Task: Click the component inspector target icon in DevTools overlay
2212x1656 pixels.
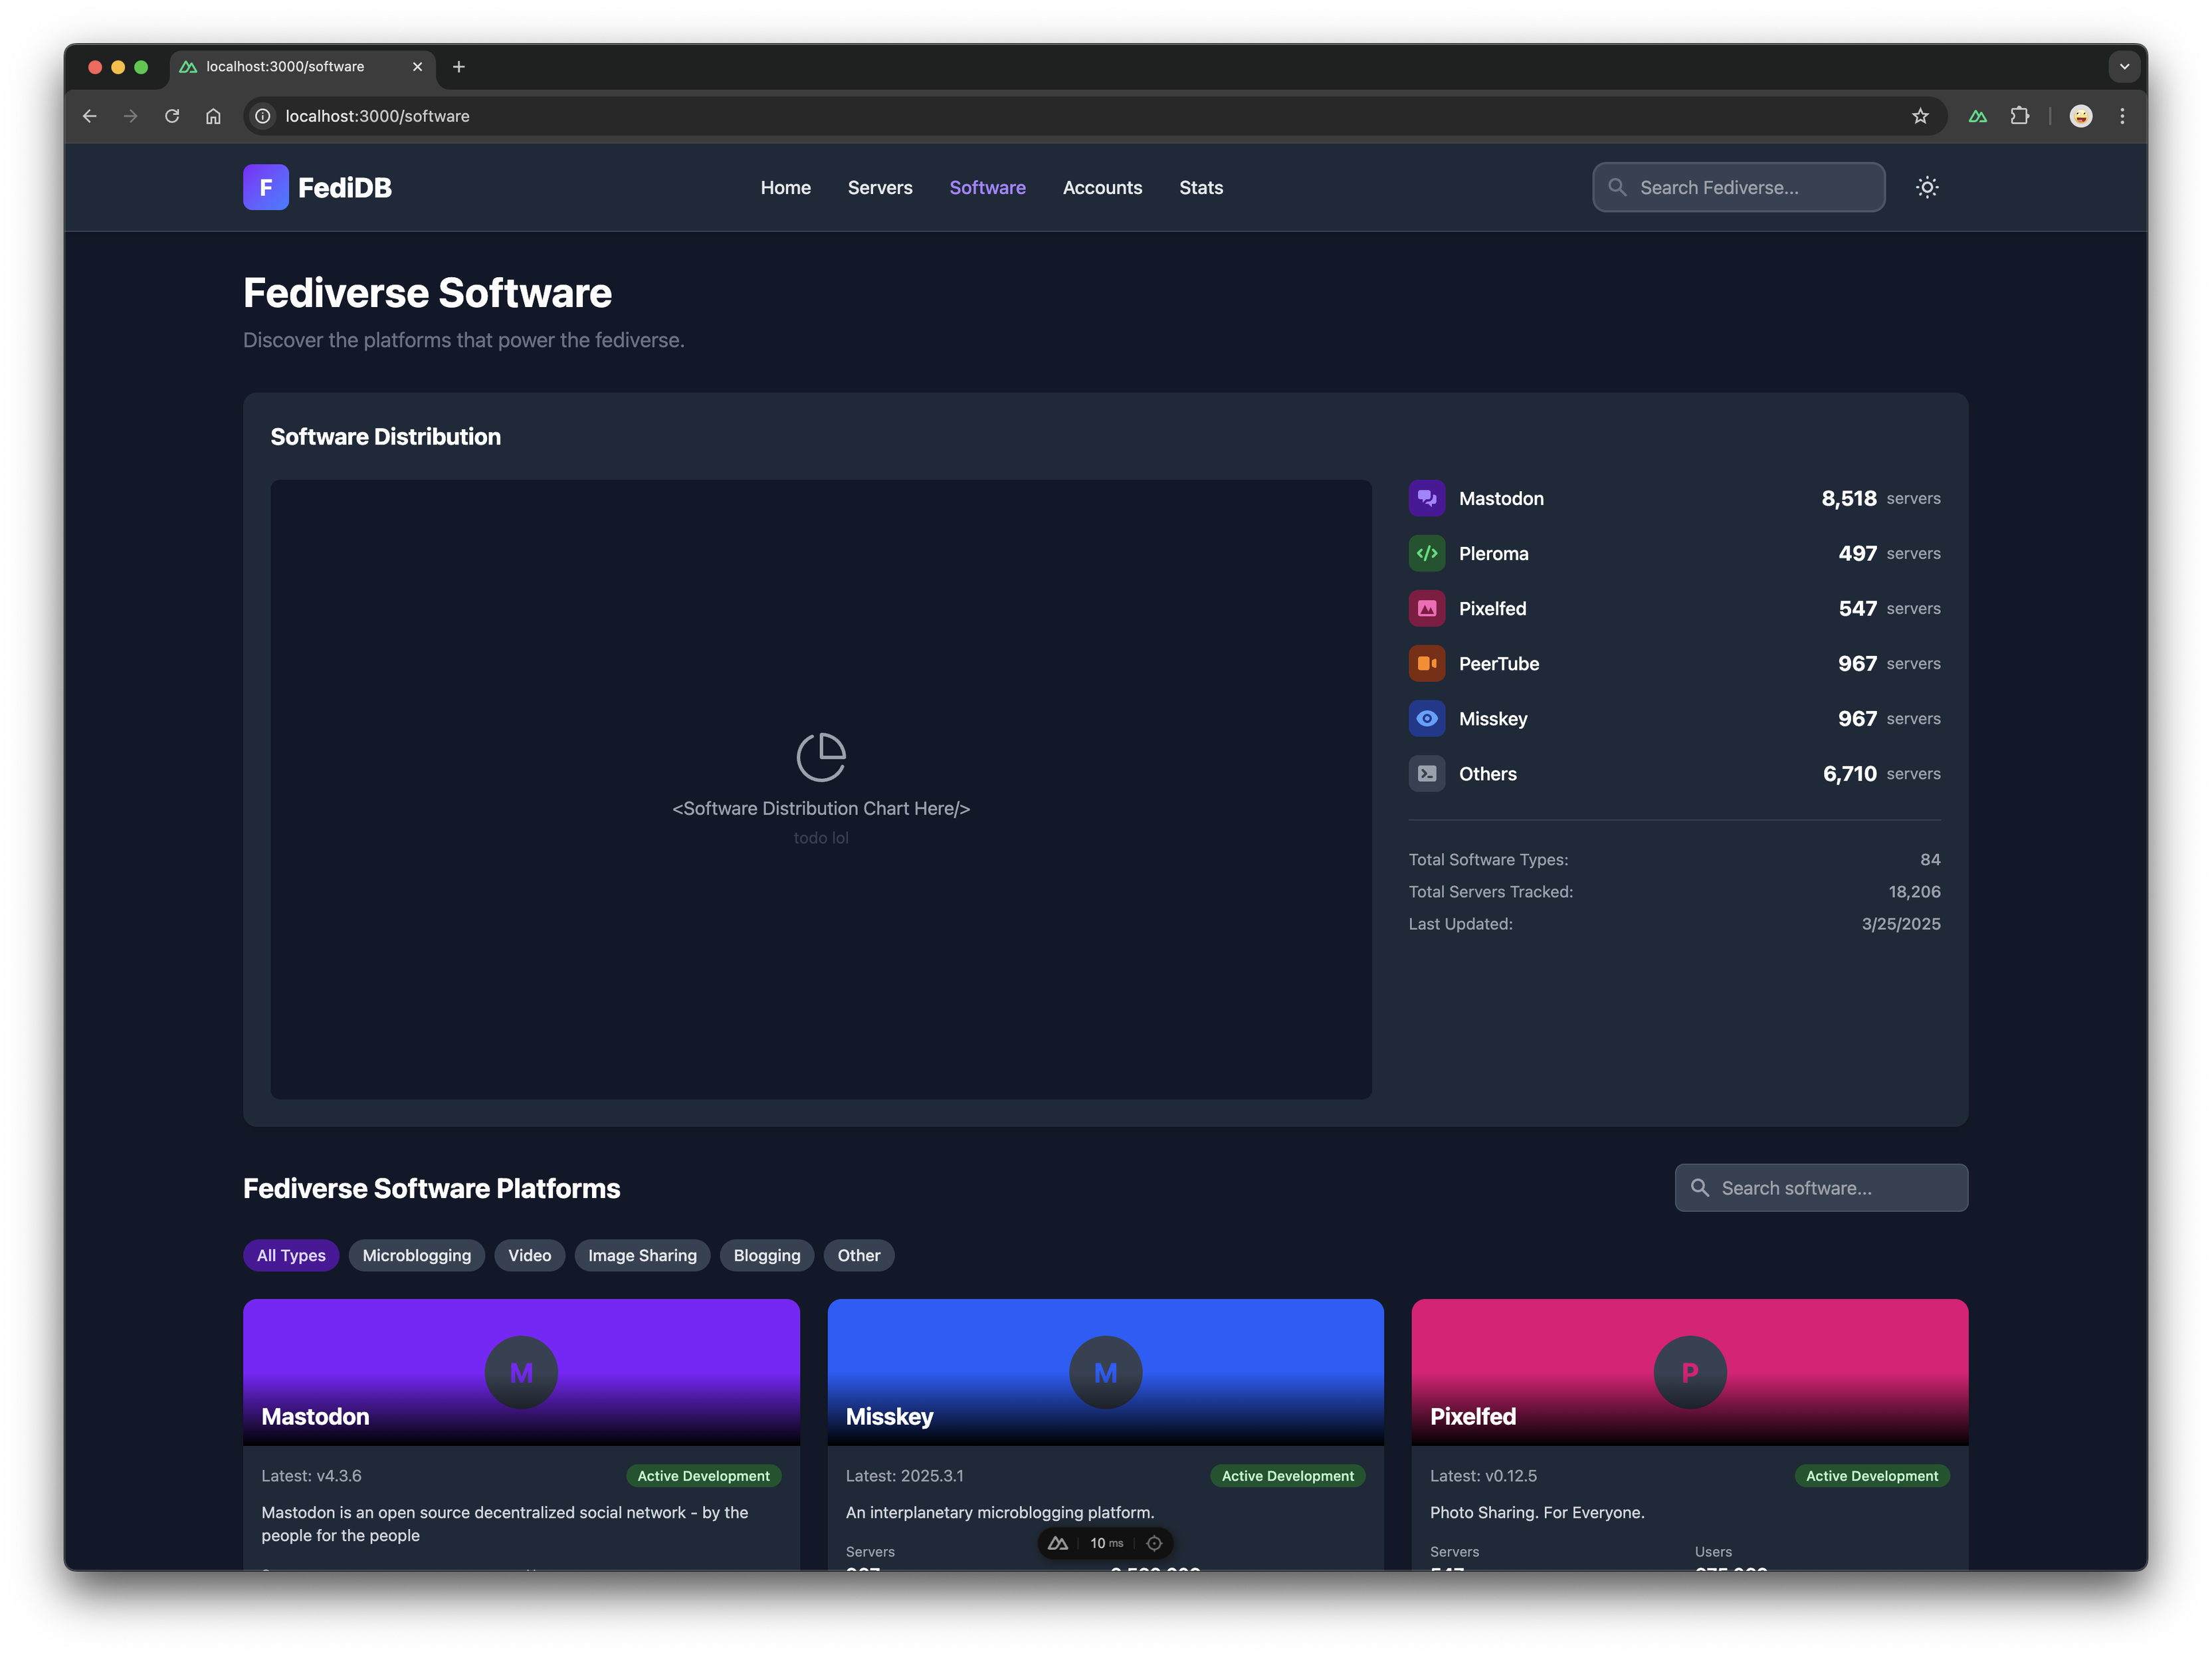Action: (x=1154, y=1543)
